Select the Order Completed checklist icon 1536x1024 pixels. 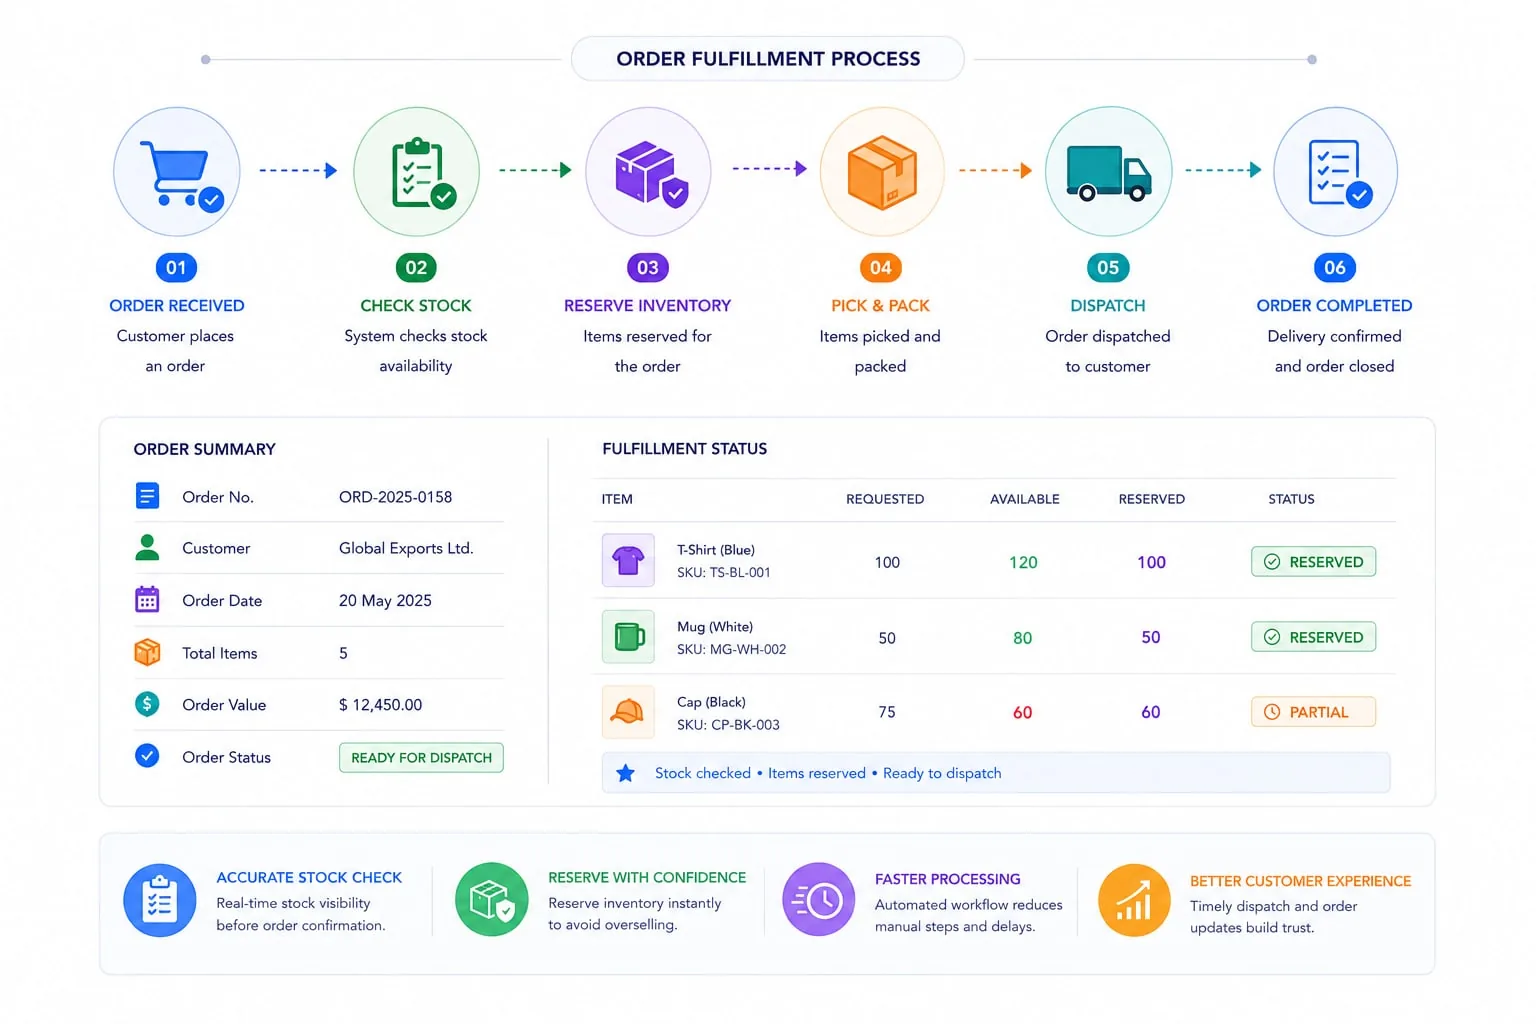click(x=1335, y=171)
